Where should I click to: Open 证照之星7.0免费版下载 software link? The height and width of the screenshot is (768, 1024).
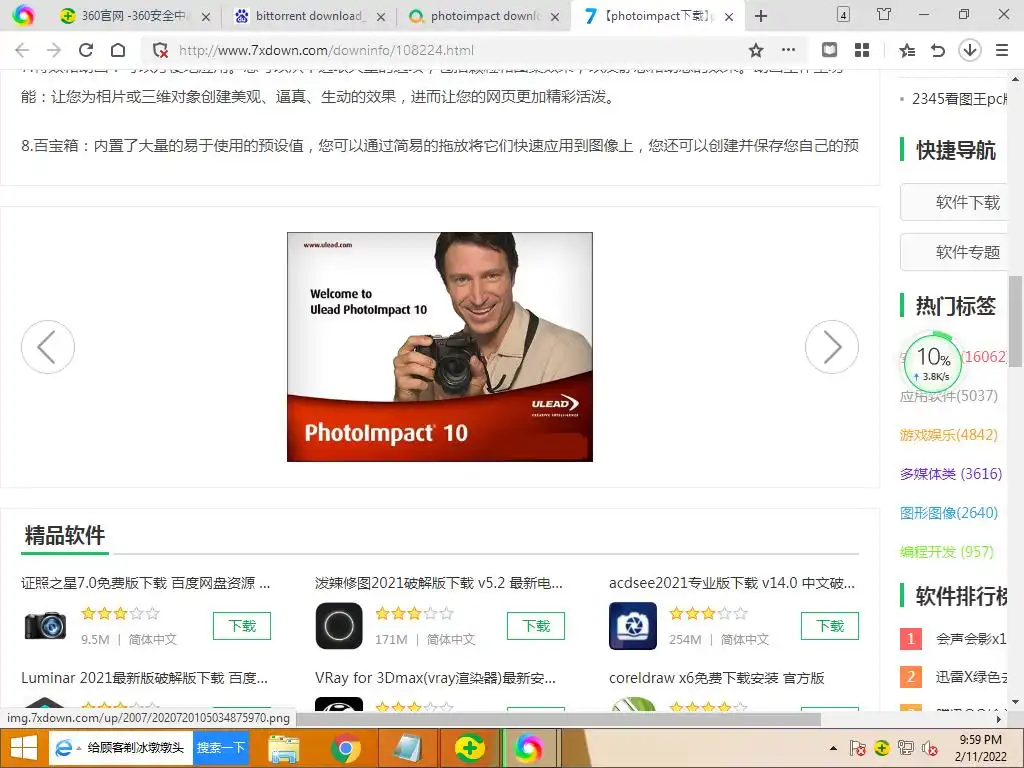tap(146, 583)
